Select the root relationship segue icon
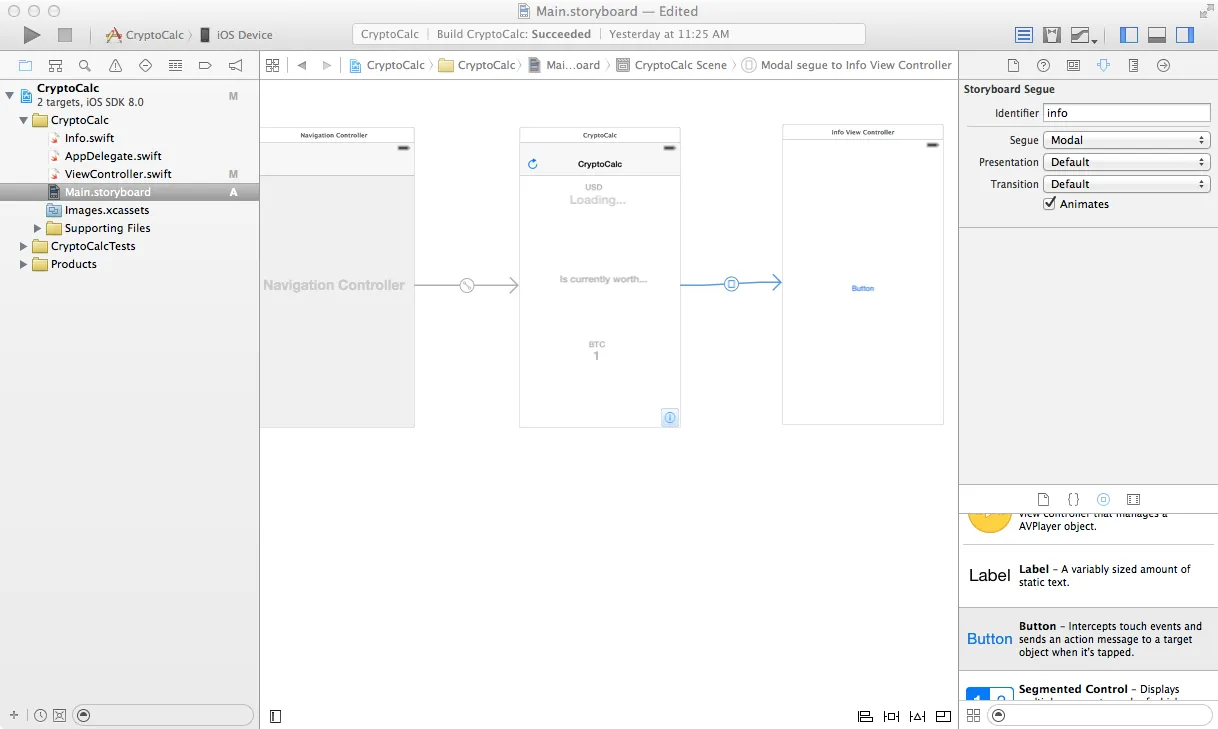 [466, 285]
